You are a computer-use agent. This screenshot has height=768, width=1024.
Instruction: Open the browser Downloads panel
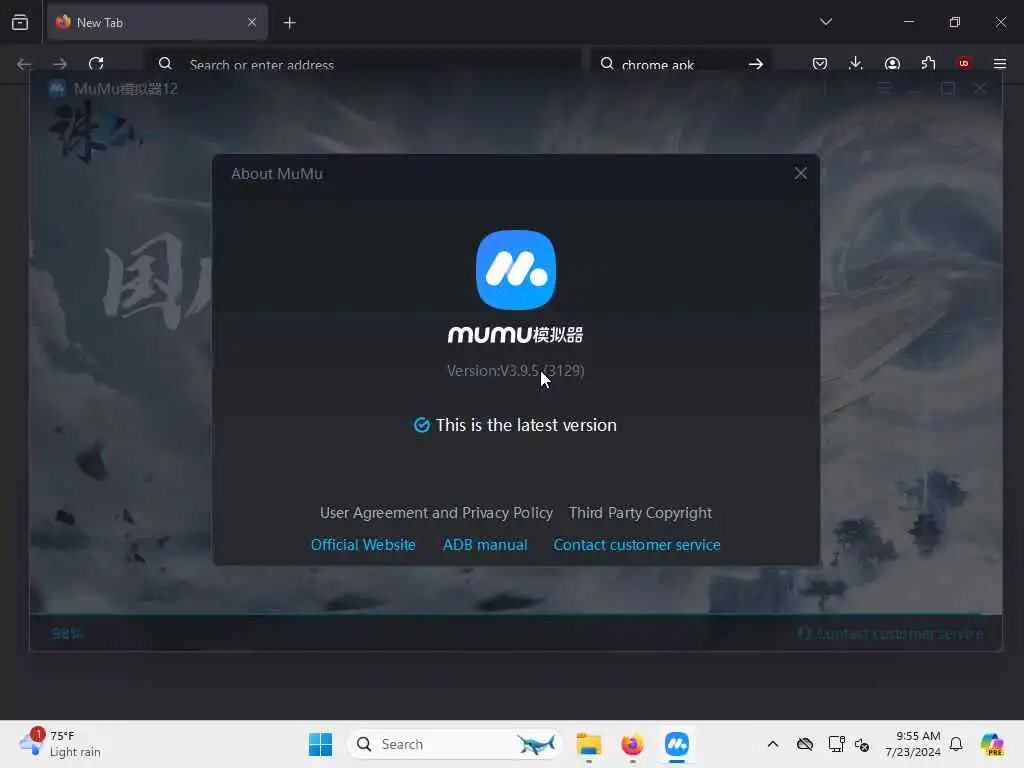(856, 64)
